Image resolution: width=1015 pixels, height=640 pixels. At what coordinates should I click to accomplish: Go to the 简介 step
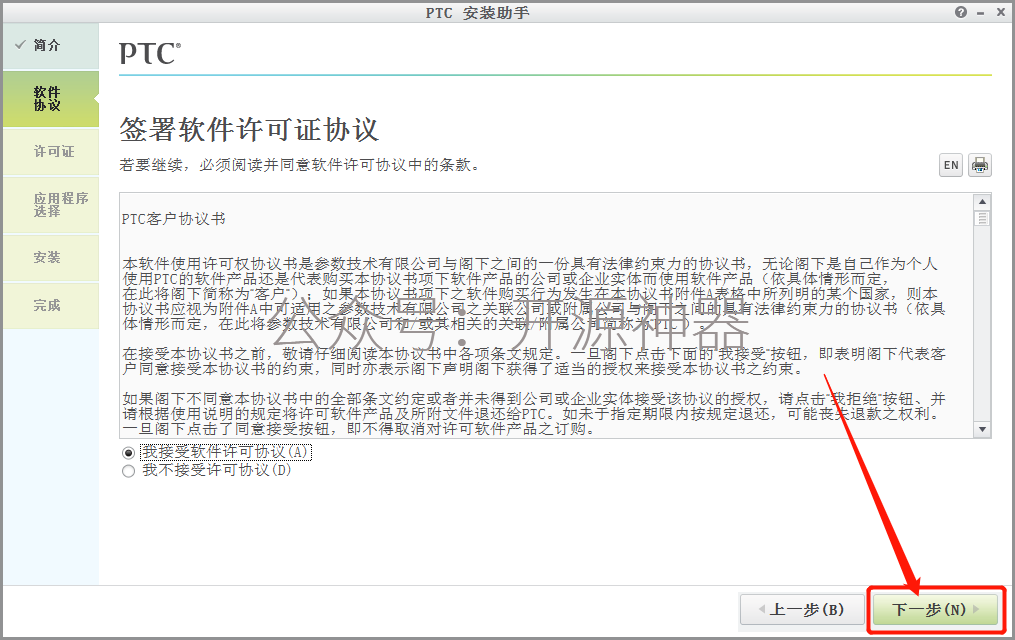coord(51,45)
